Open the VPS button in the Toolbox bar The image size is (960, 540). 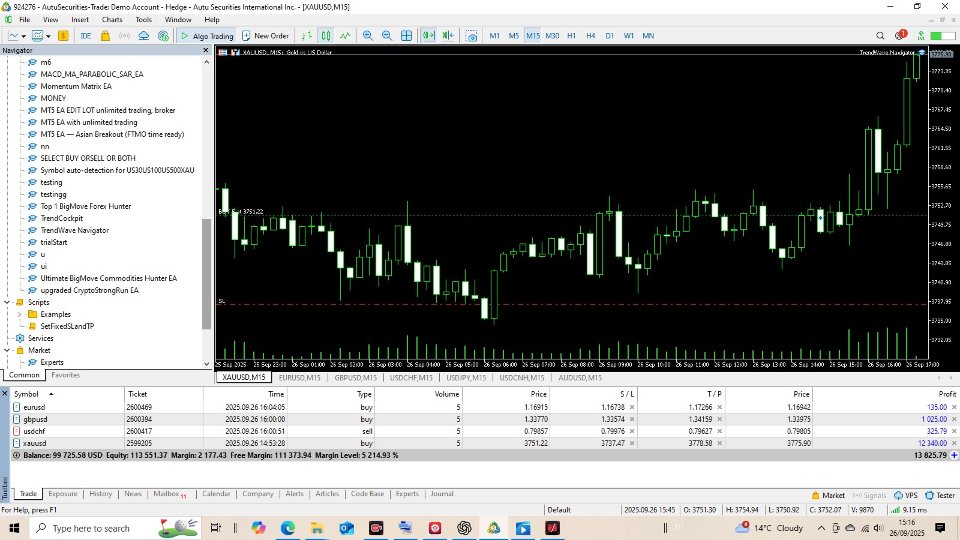[906, 495]
